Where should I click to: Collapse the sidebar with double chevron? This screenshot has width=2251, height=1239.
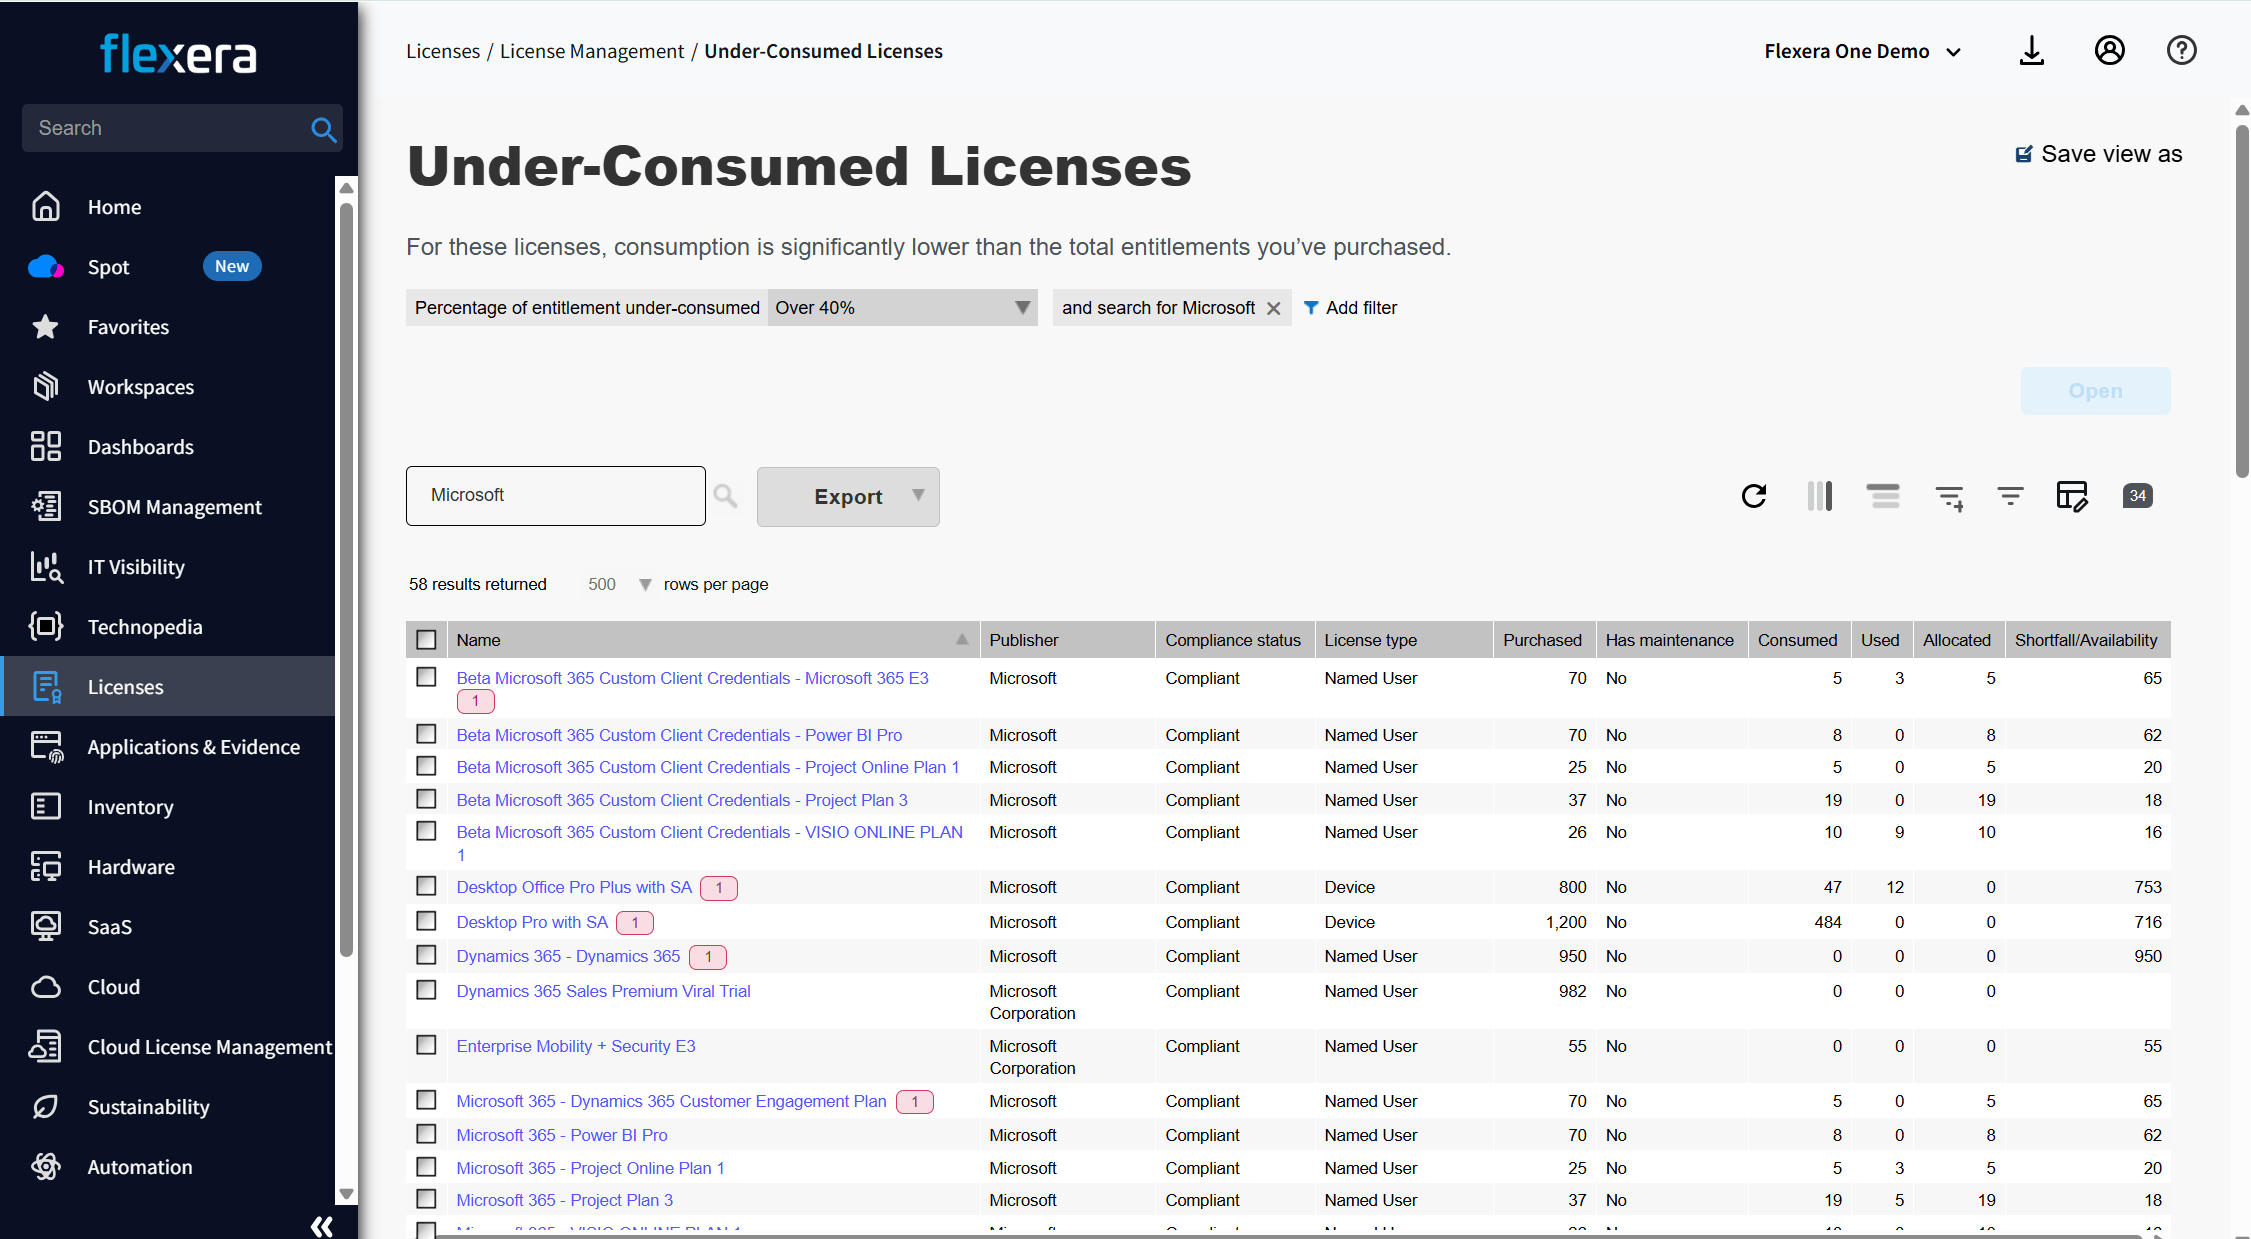[322, 1226]
